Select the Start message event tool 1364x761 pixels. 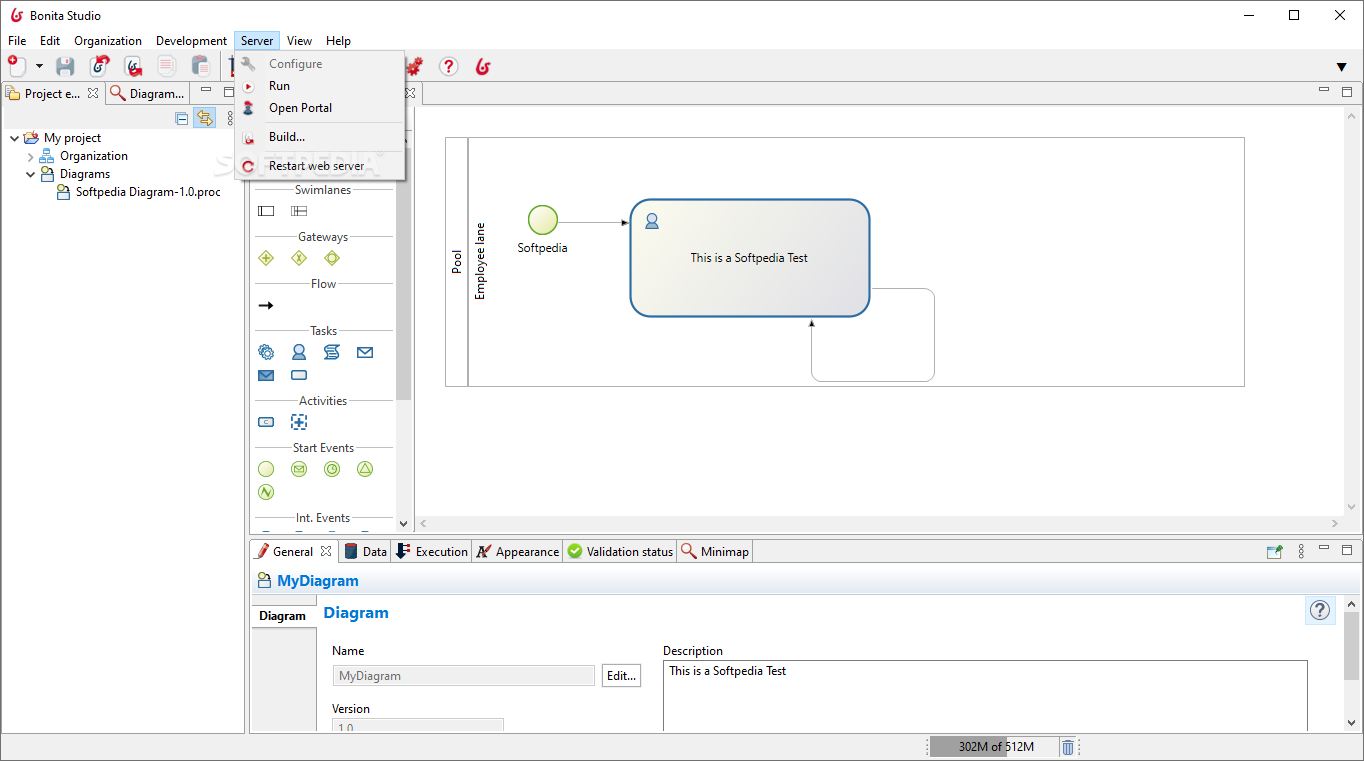point(299,469)
